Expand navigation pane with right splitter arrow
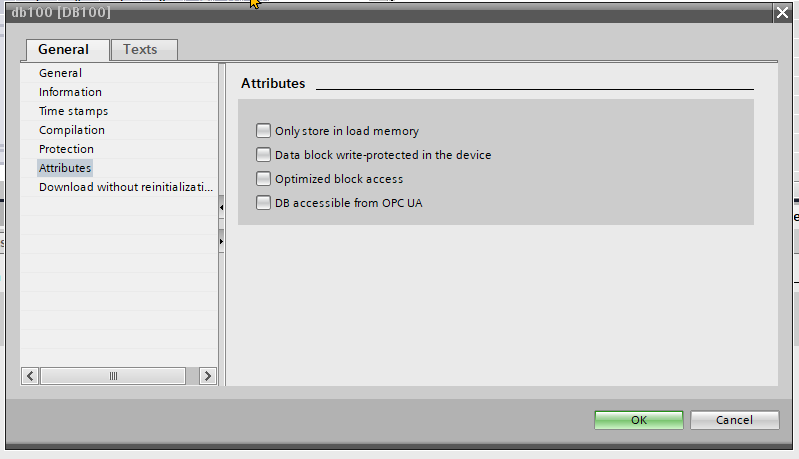This screenshot has height=459, width=799. [221, 241]
